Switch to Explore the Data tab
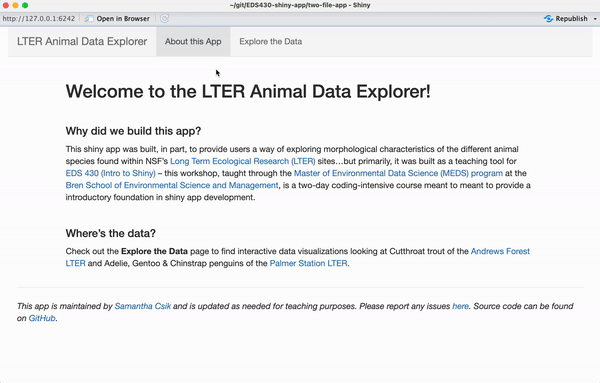The image size is (600, 383). pyautogui.click(x=271, y=41)
